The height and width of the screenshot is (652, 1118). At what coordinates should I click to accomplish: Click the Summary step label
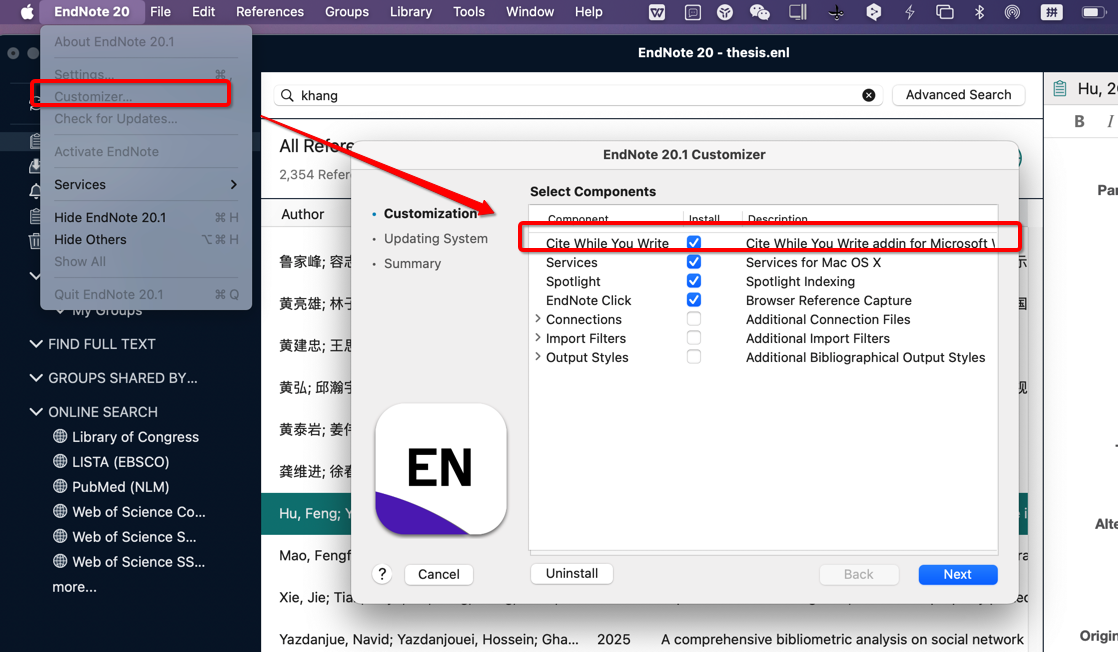pos(412,263)
